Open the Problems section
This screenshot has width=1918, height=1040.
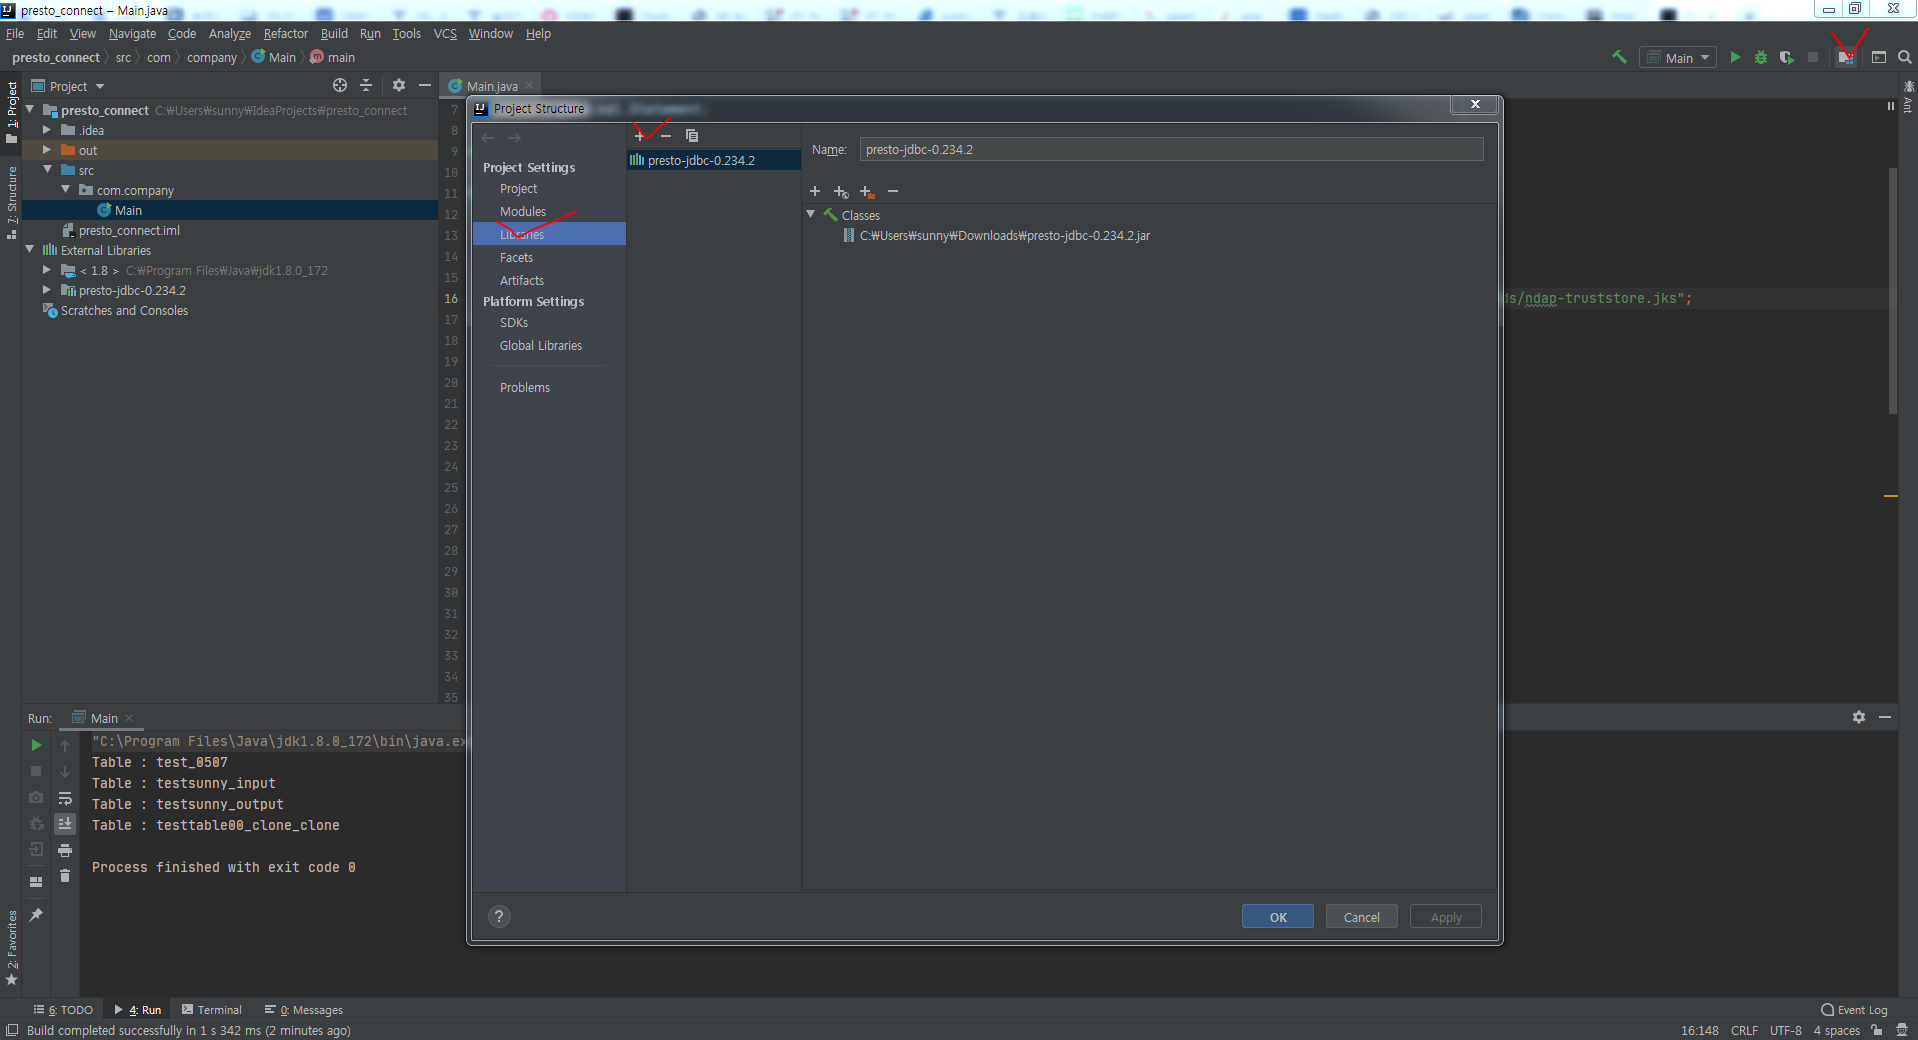(x=525, y=387)
